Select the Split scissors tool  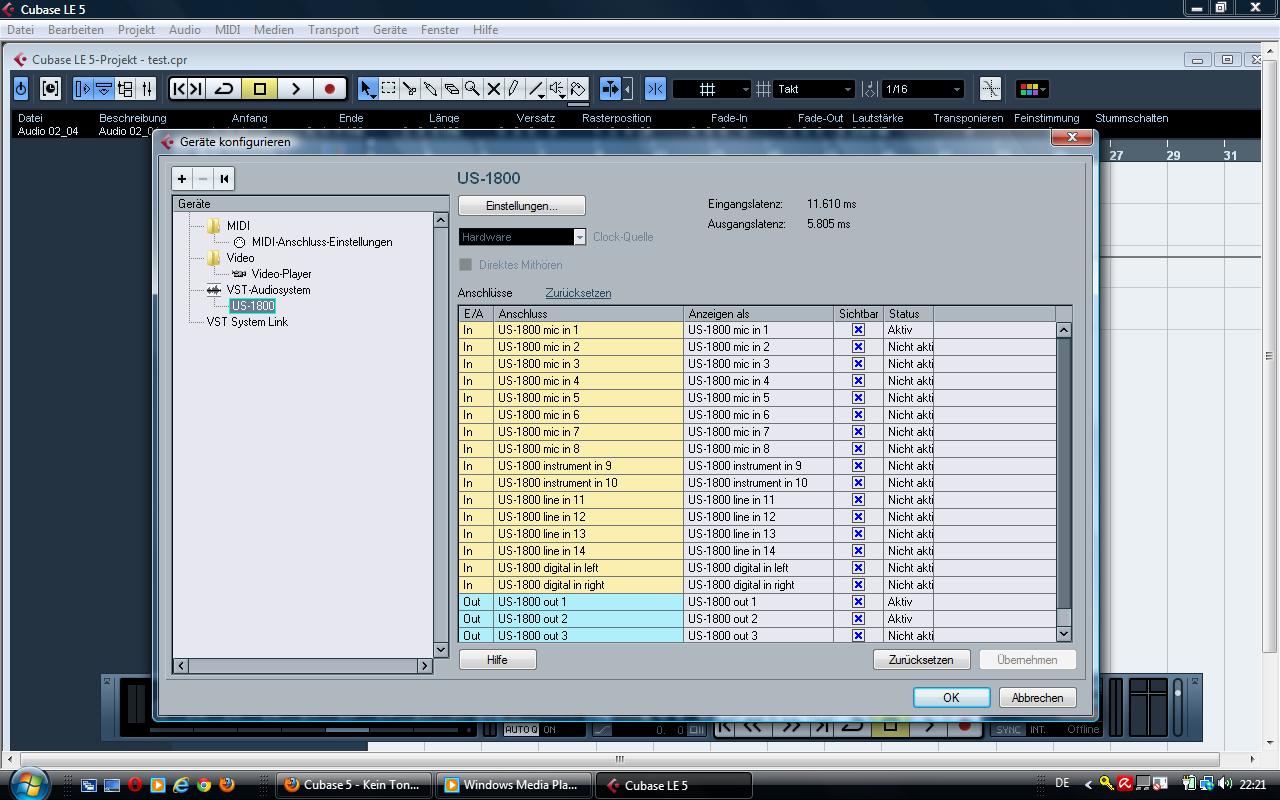[x=410, y=89]
